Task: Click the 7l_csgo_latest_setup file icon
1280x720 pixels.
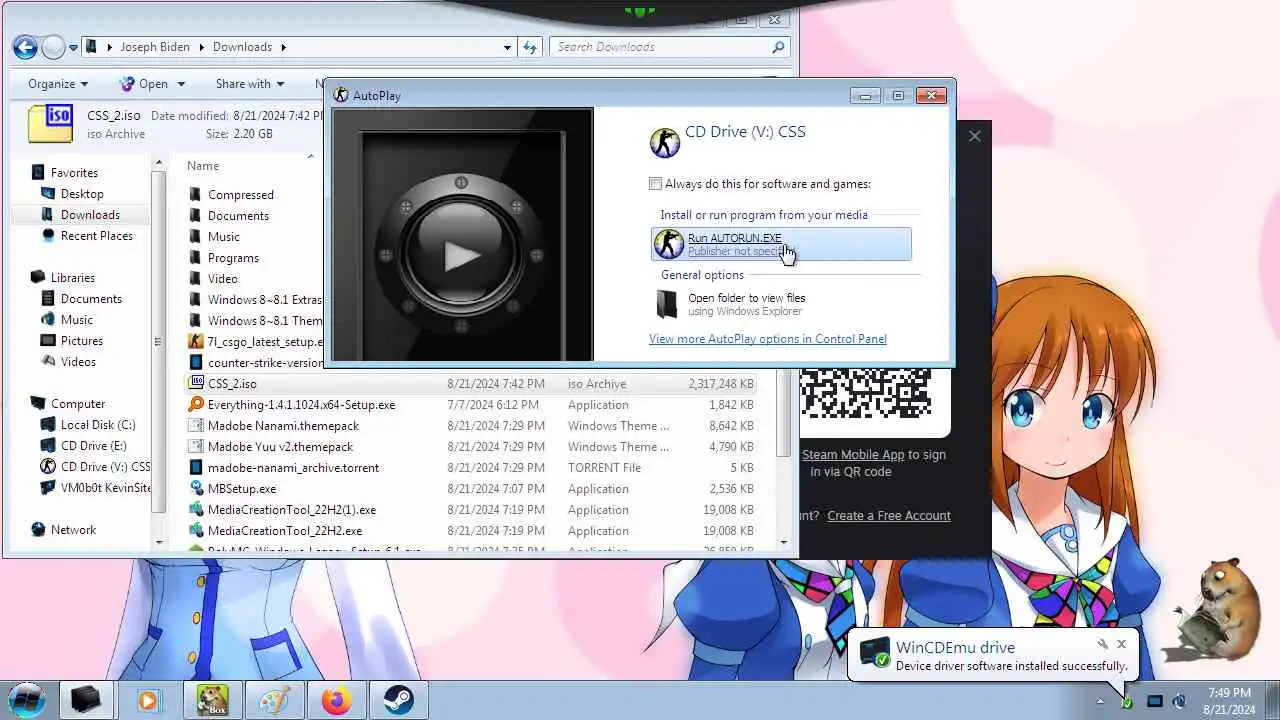Action: 196,342
